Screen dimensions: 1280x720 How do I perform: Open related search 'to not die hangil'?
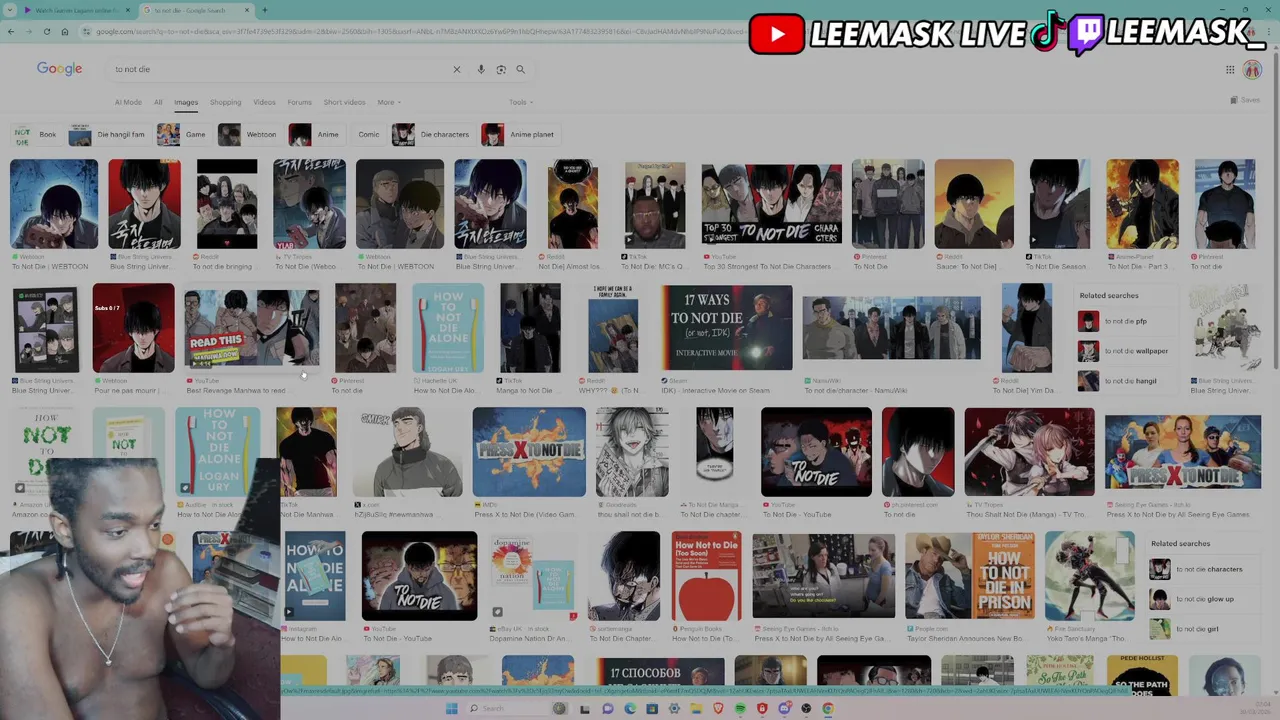pos(1126,381)
